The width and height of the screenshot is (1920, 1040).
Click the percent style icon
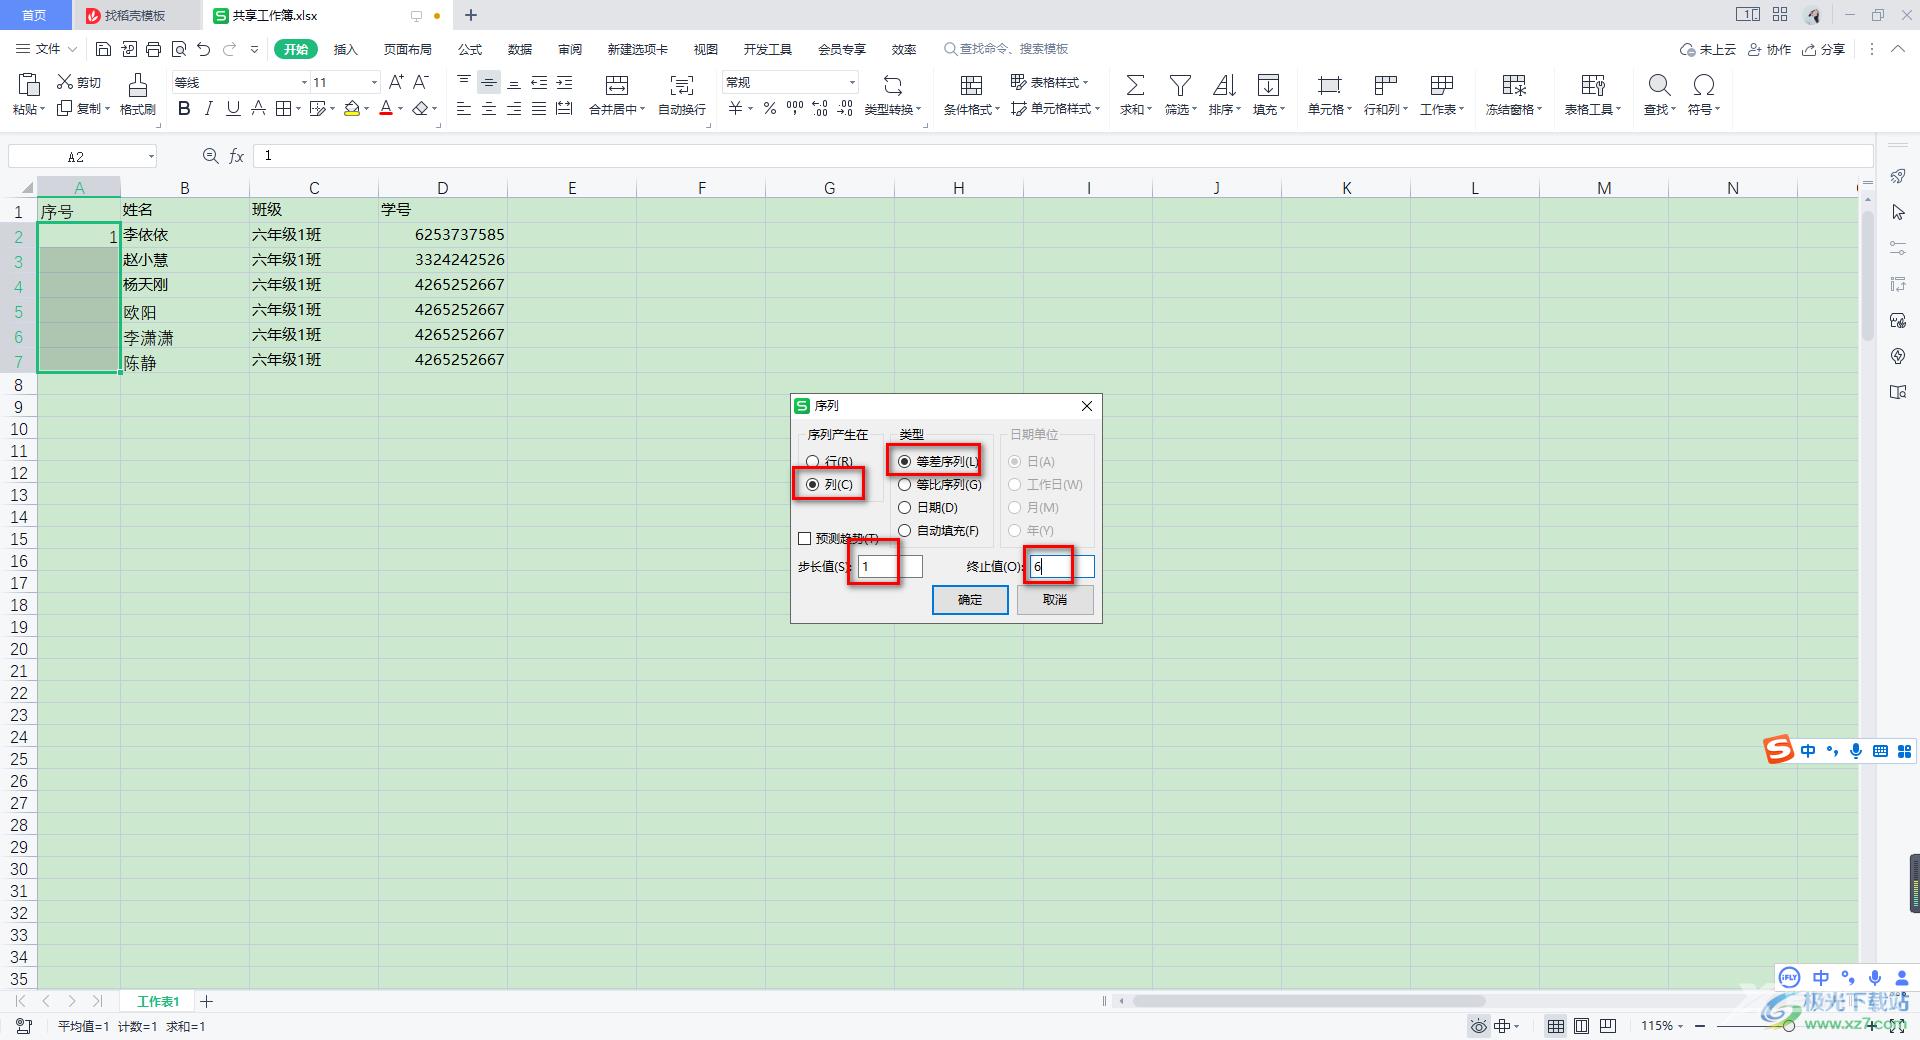tap(770, 108)
